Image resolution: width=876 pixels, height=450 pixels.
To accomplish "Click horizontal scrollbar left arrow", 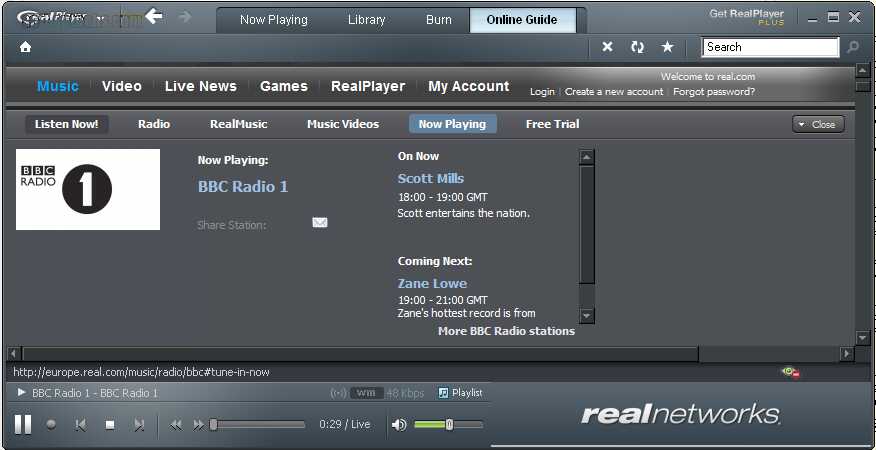I will pos(13,353).
